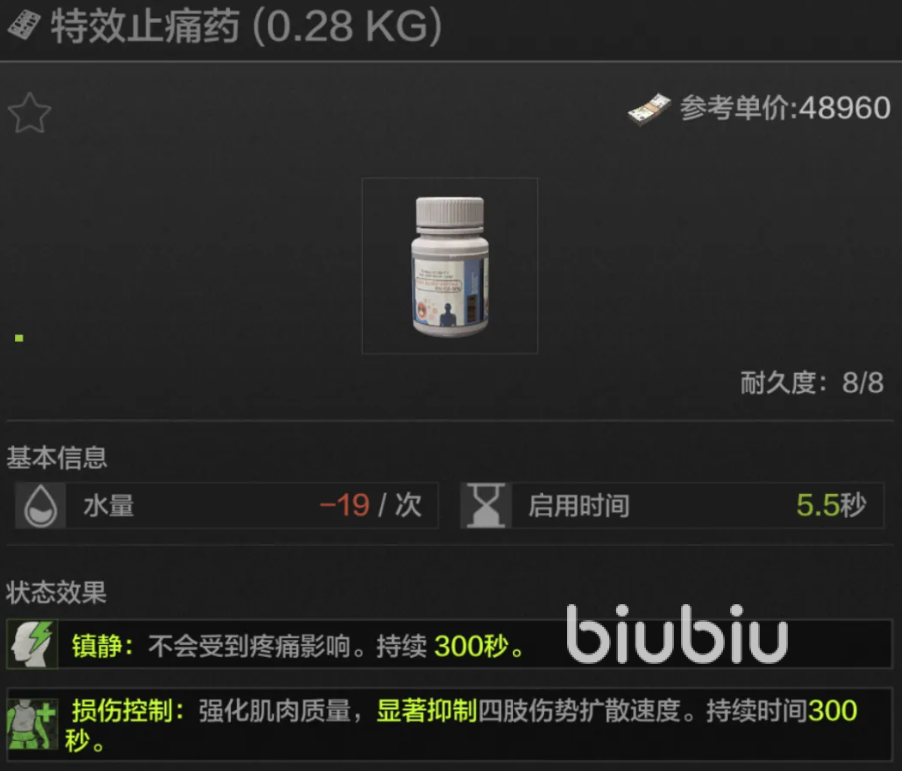Select the 基本信息 section header
Screen dimensions: 902x771
(x=56, y=458)
